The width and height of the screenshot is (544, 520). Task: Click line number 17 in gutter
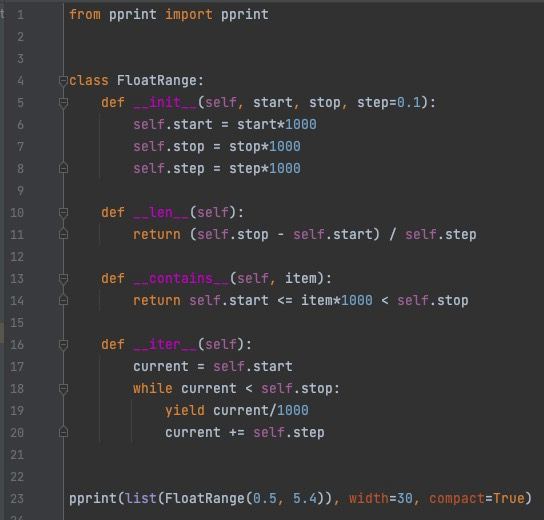point(17,367)
